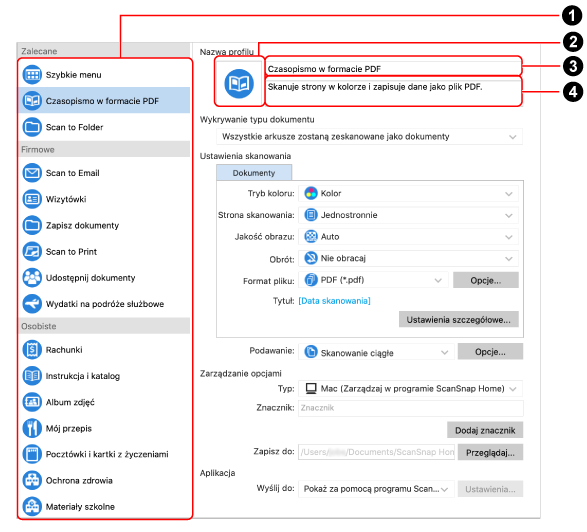Expand the Format pliku PDF dropdown
This screenshot has width=587, height=532.
[373, 280]
